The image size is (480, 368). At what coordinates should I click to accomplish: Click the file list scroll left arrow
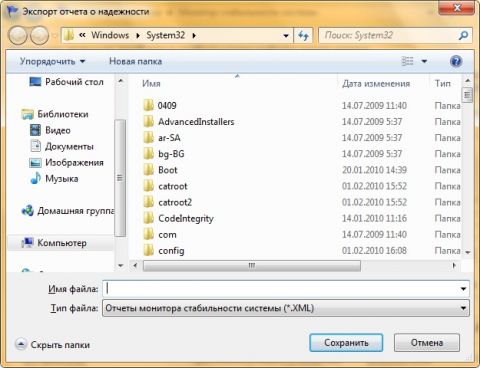135,265
